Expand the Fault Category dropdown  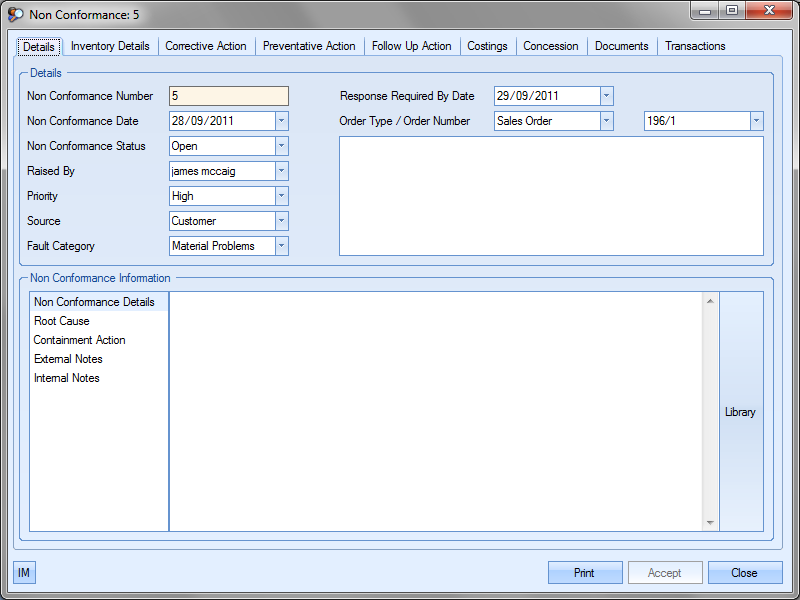tap(281, 246)
